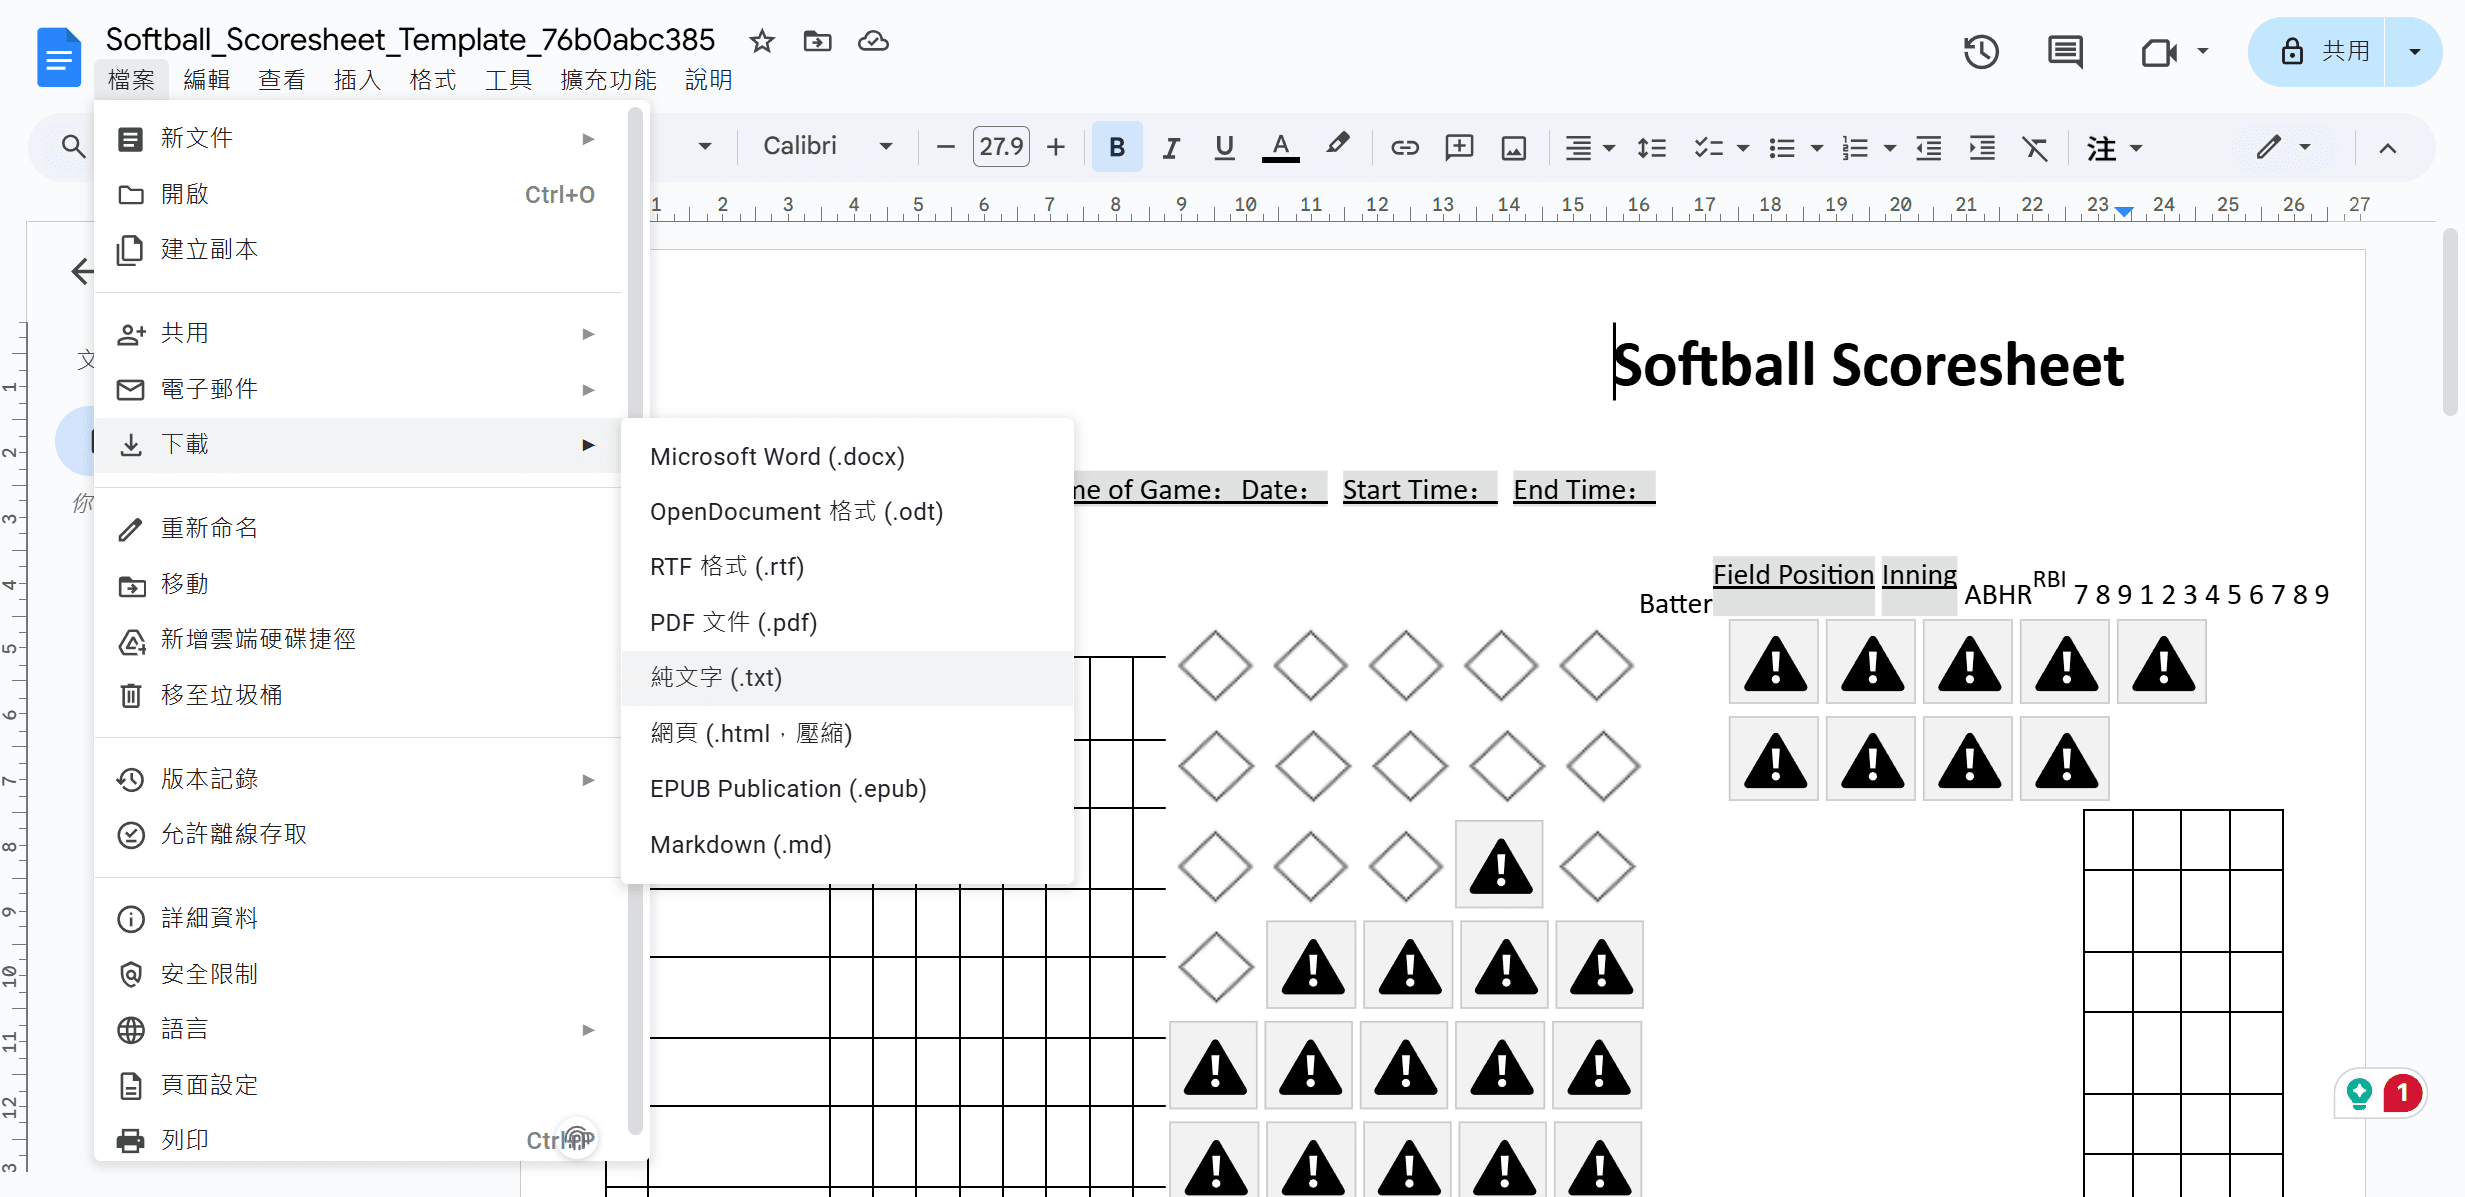Click the Field Position header link
The image size is (2465, 1197).
(1793, 575)
